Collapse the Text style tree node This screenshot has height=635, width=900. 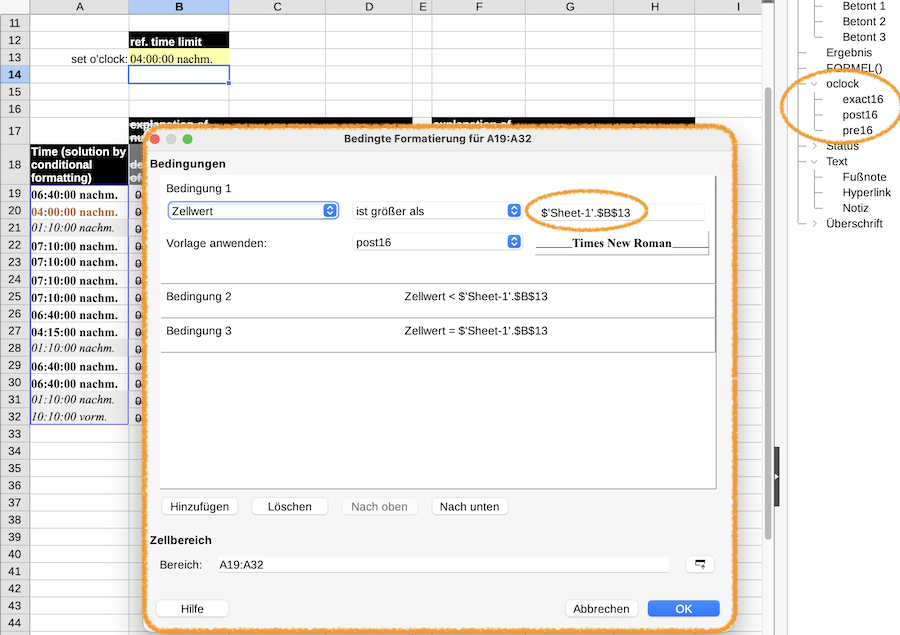814,162
